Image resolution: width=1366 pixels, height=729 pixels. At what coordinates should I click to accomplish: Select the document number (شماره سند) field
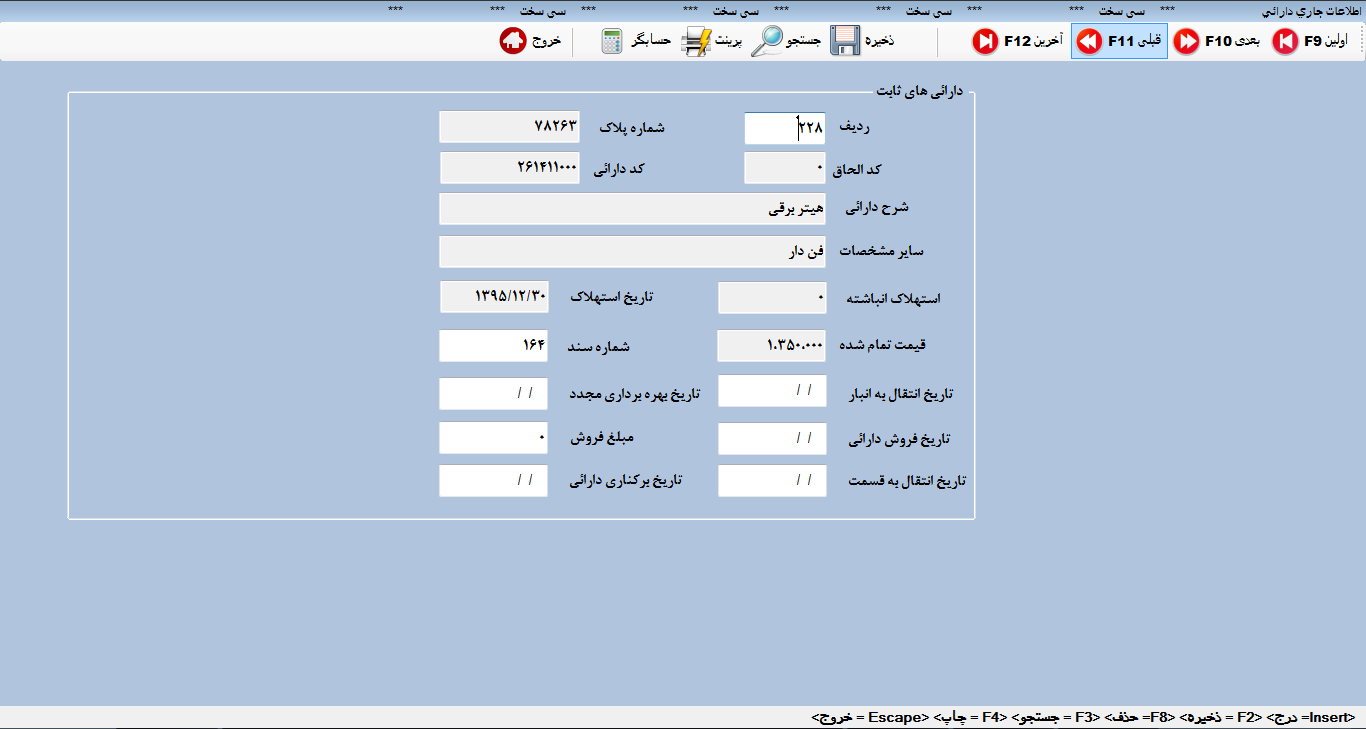(x=493, y=346)
